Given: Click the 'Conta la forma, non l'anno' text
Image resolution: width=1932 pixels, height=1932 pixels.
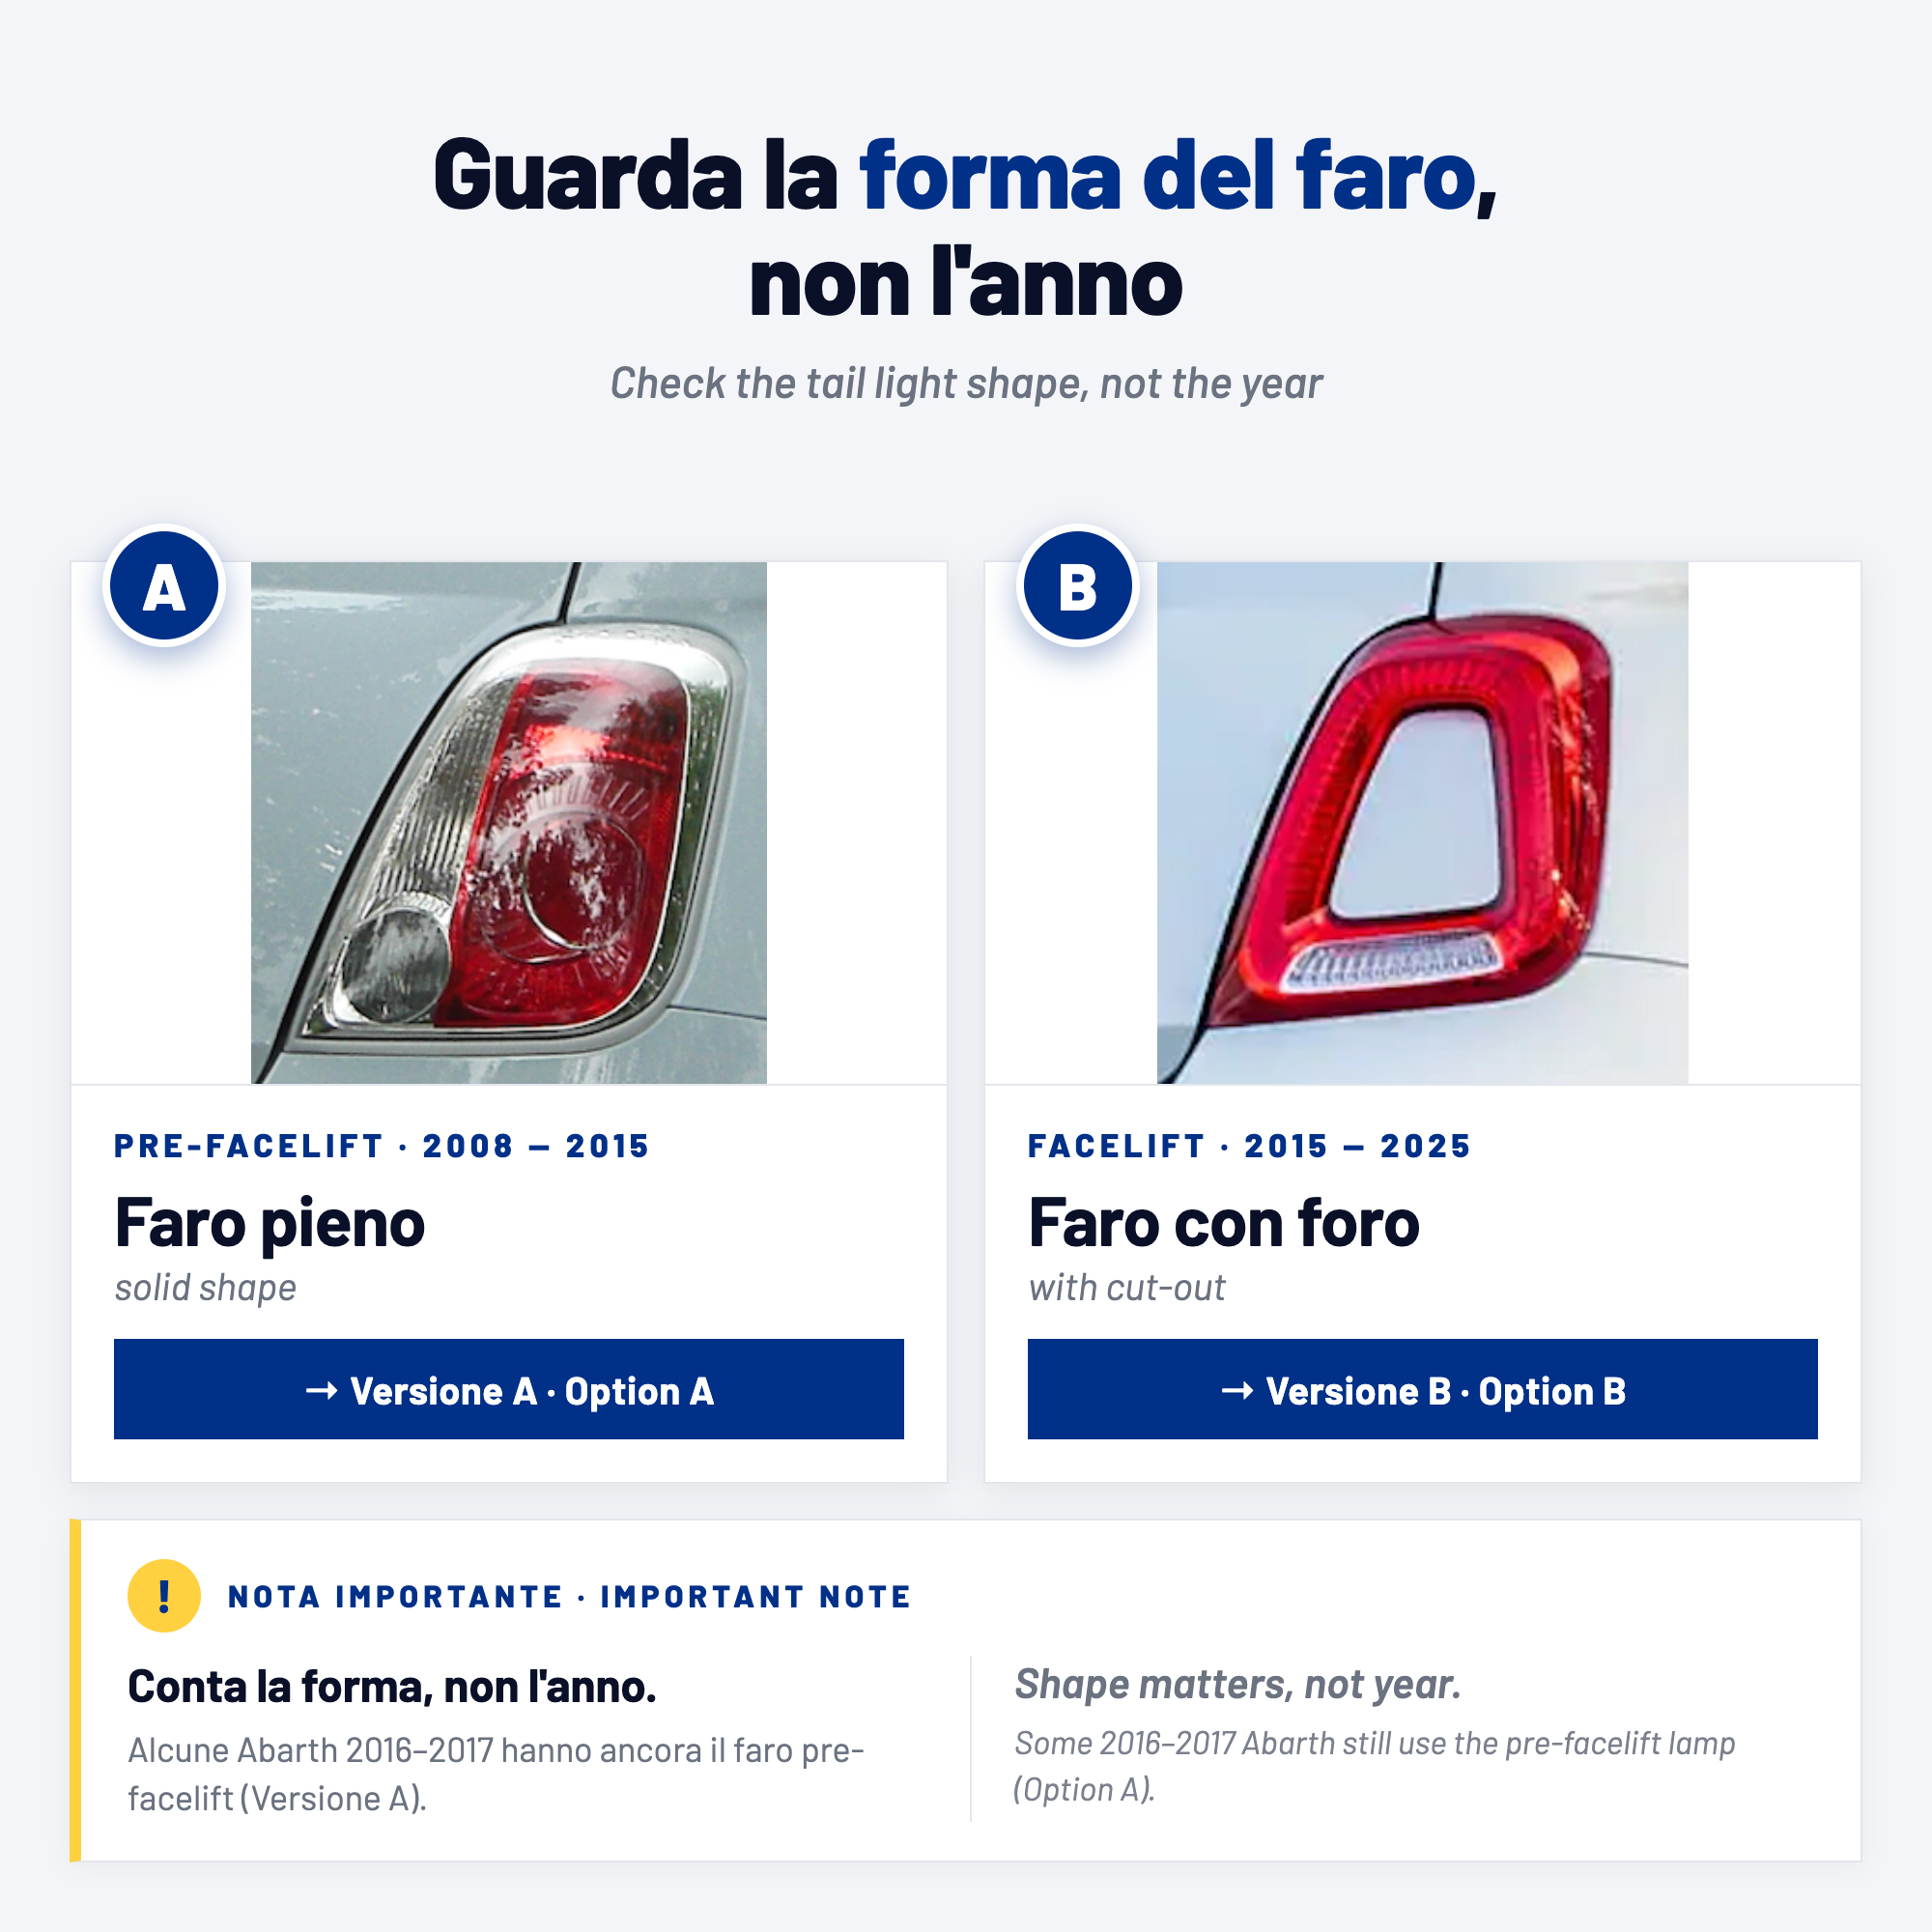Looking at the screenshot, I should tap(392, 1687).
